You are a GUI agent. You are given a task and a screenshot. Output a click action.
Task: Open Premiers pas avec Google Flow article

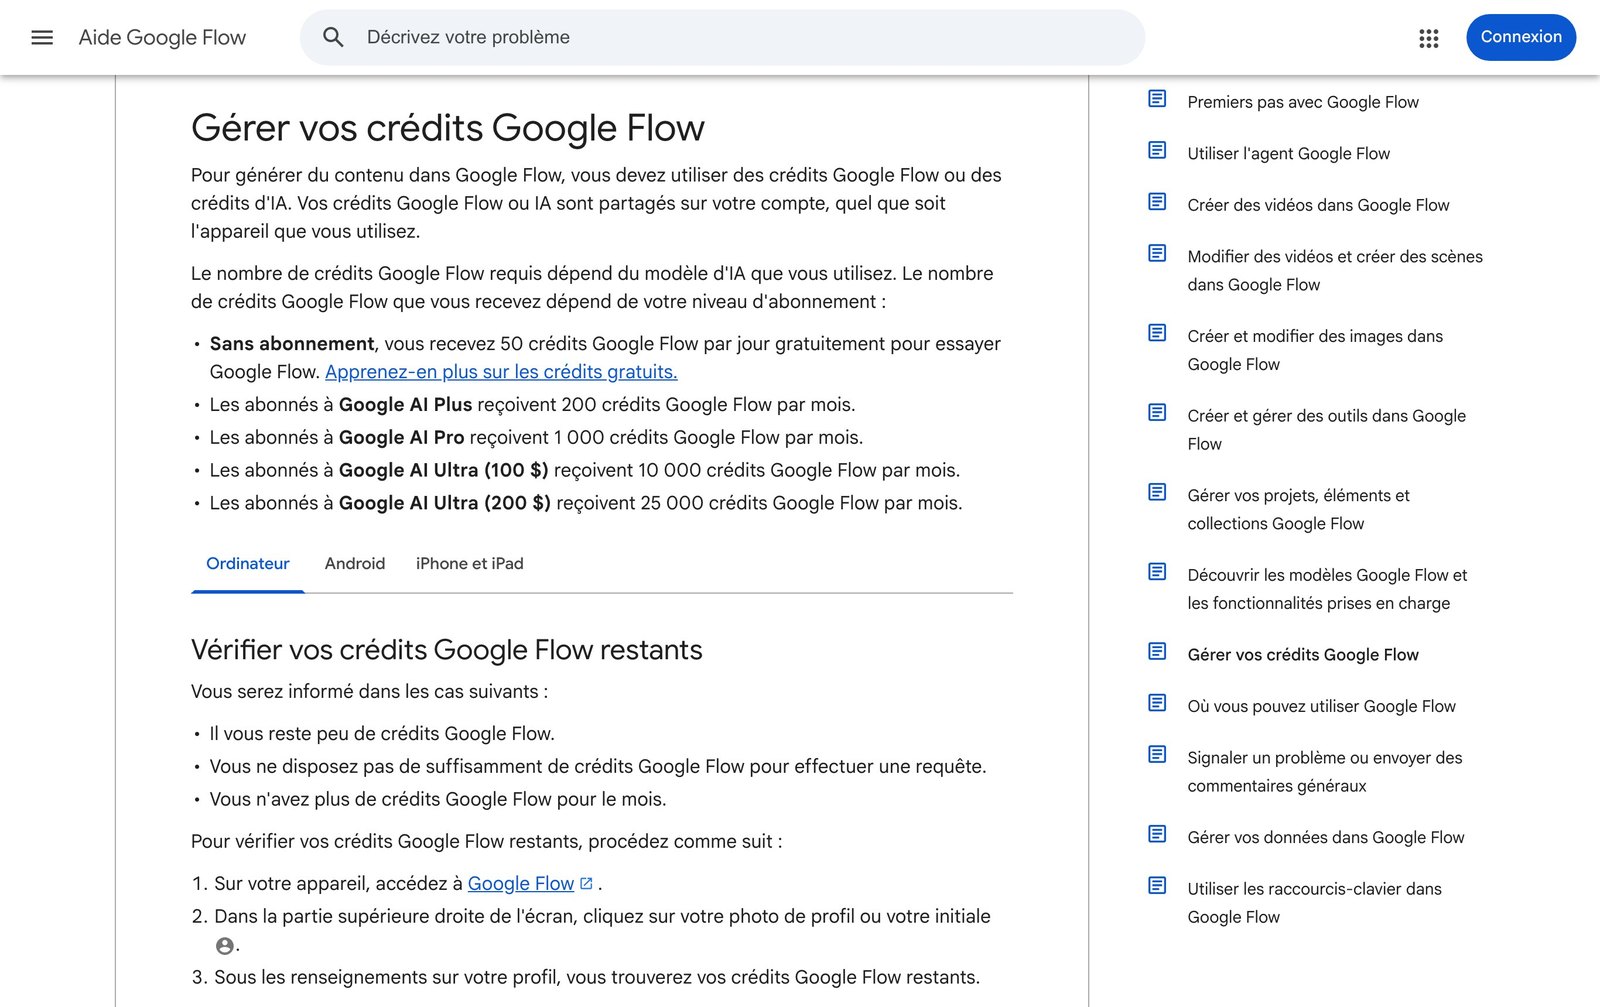[x=1303, y=102]
